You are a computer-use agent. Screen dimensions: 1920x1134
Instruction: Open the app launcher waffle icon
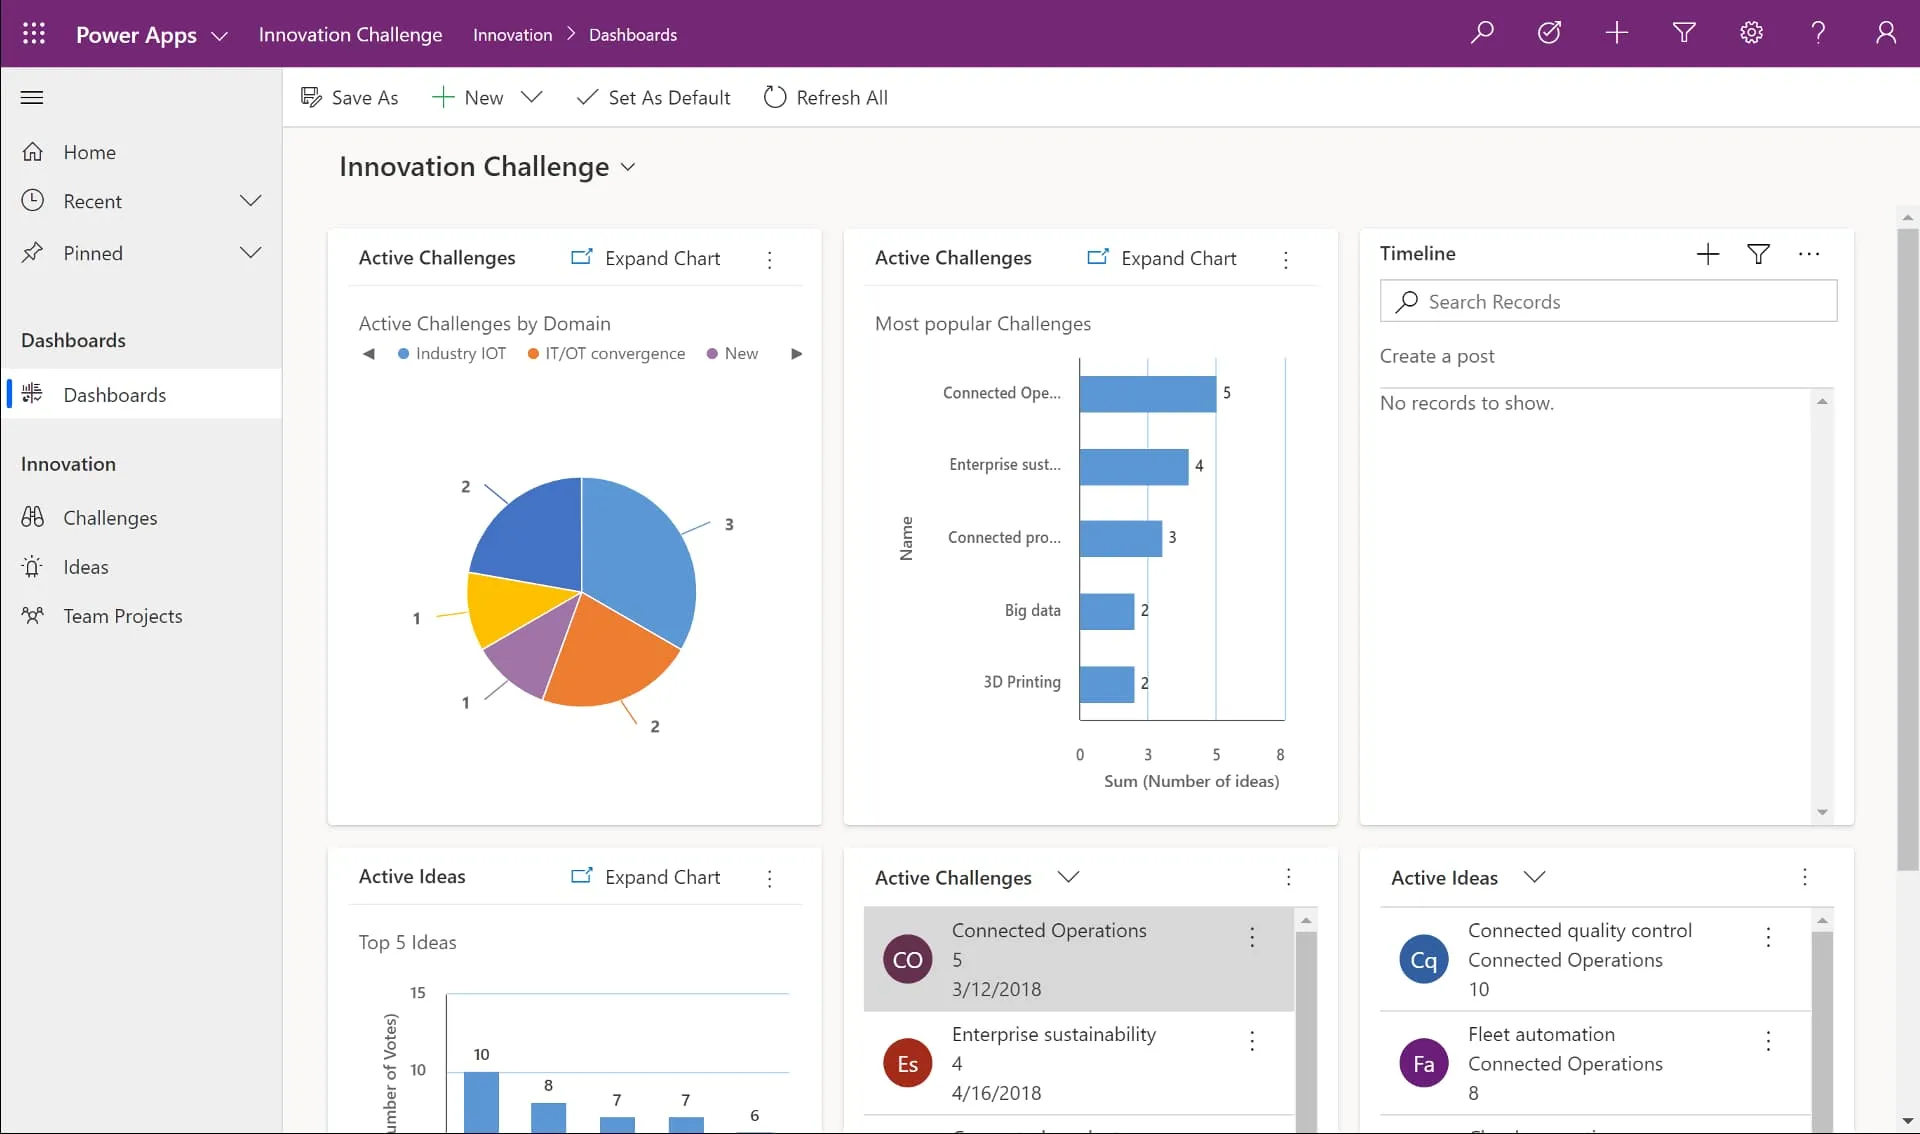tap(33, 34)
